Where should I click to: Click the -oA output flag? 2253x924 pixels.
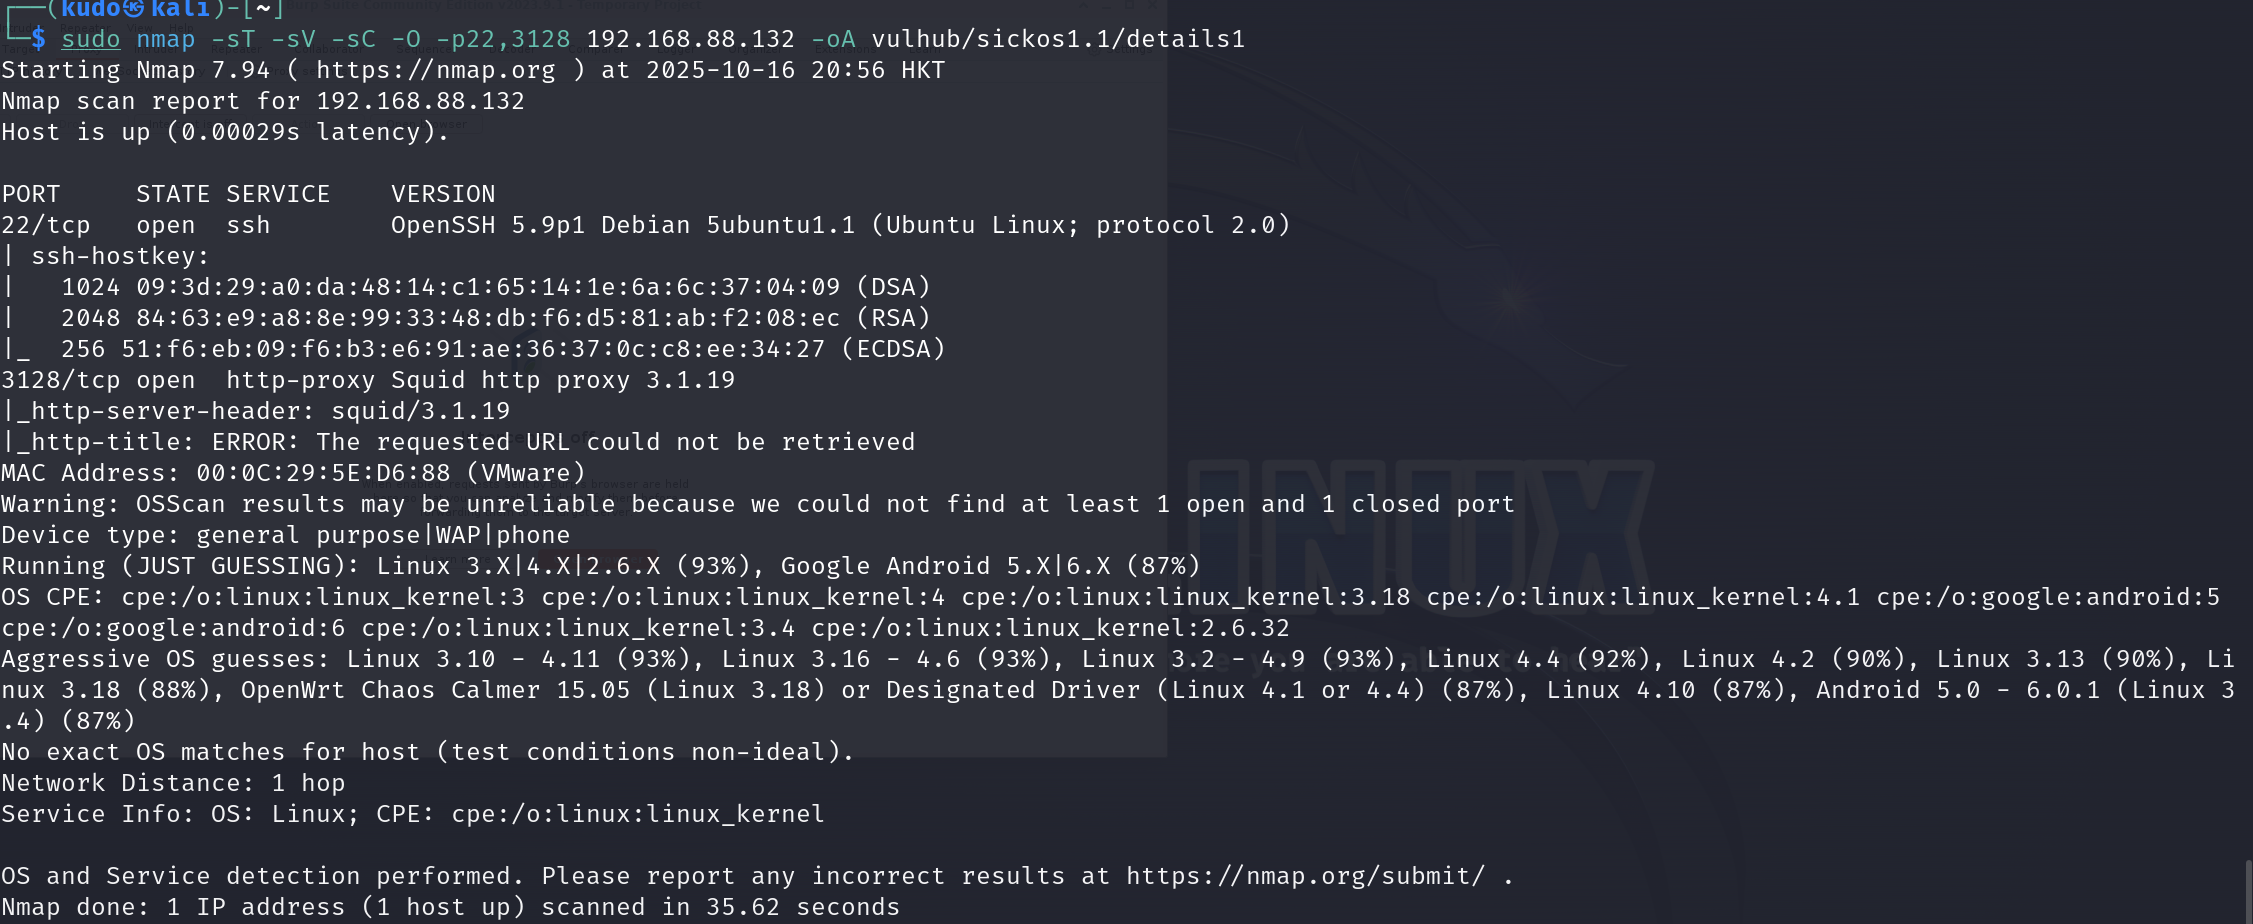[x=833, y=39]
